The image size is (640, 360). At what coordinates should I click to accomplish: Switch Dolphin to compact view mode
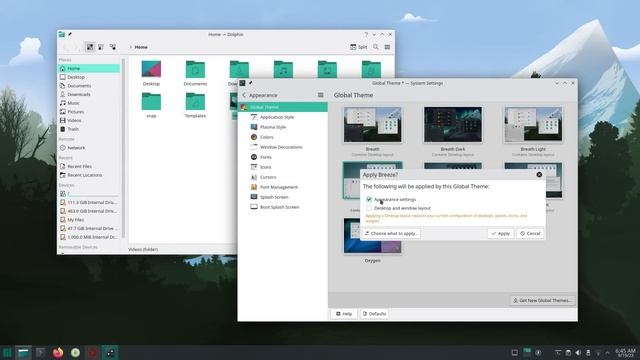101,47
